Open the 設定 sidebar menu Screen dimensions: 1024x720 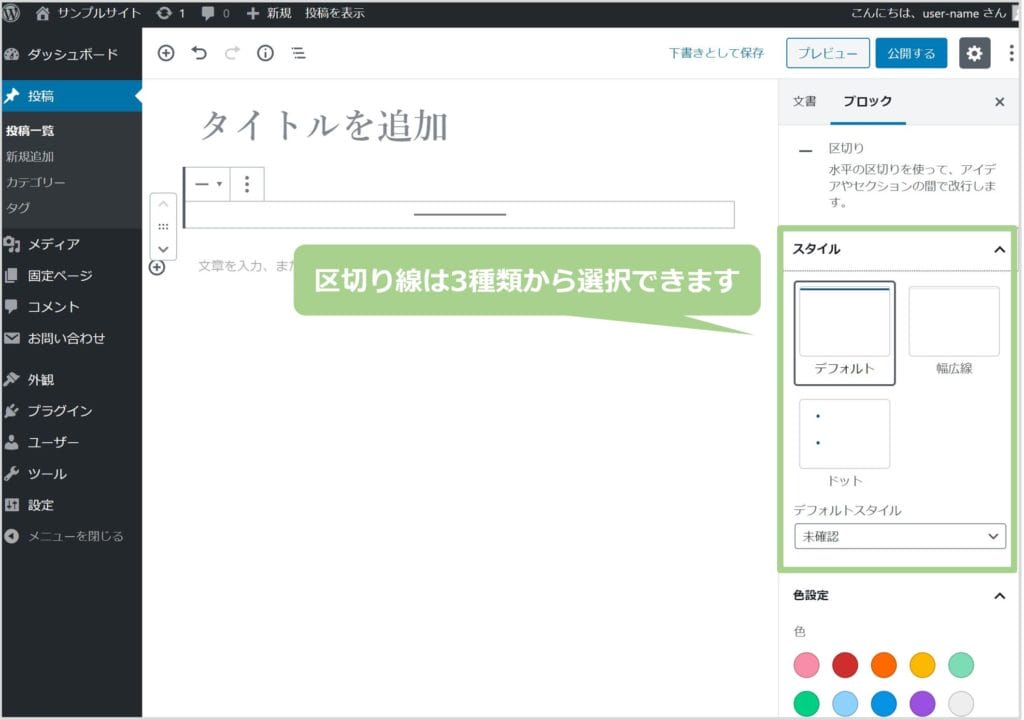[x=71, y=505]
